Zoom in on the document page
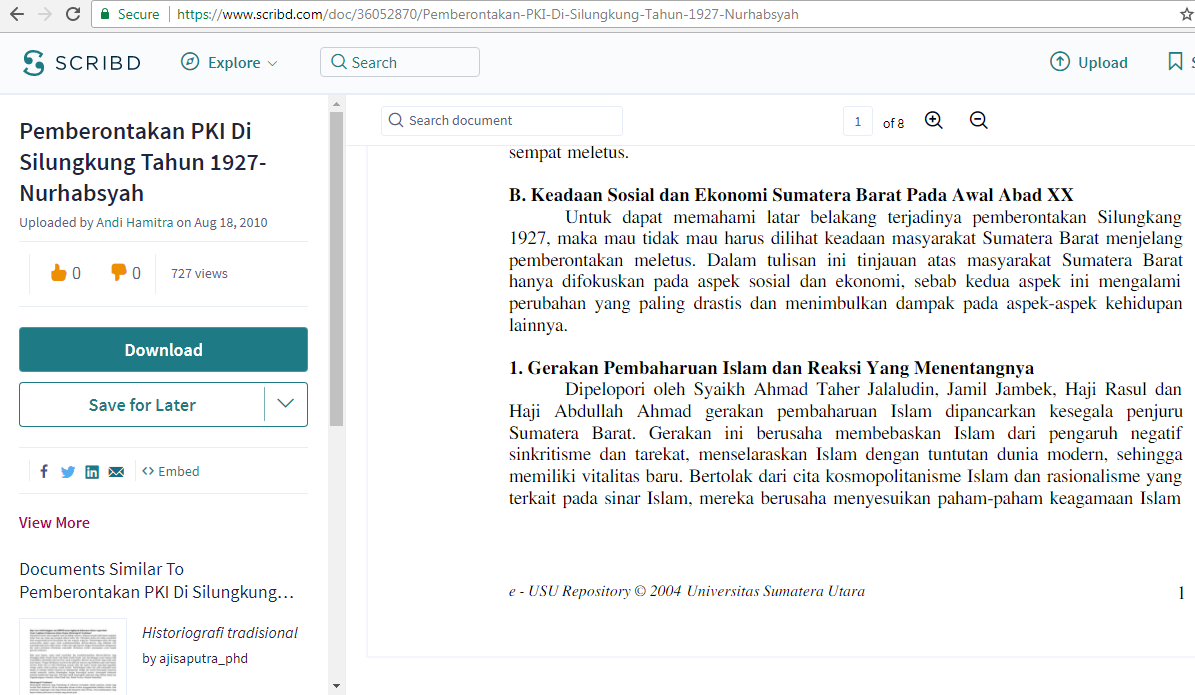The image size is (1195, 695). pyautogui.click(x=934, y=120)
